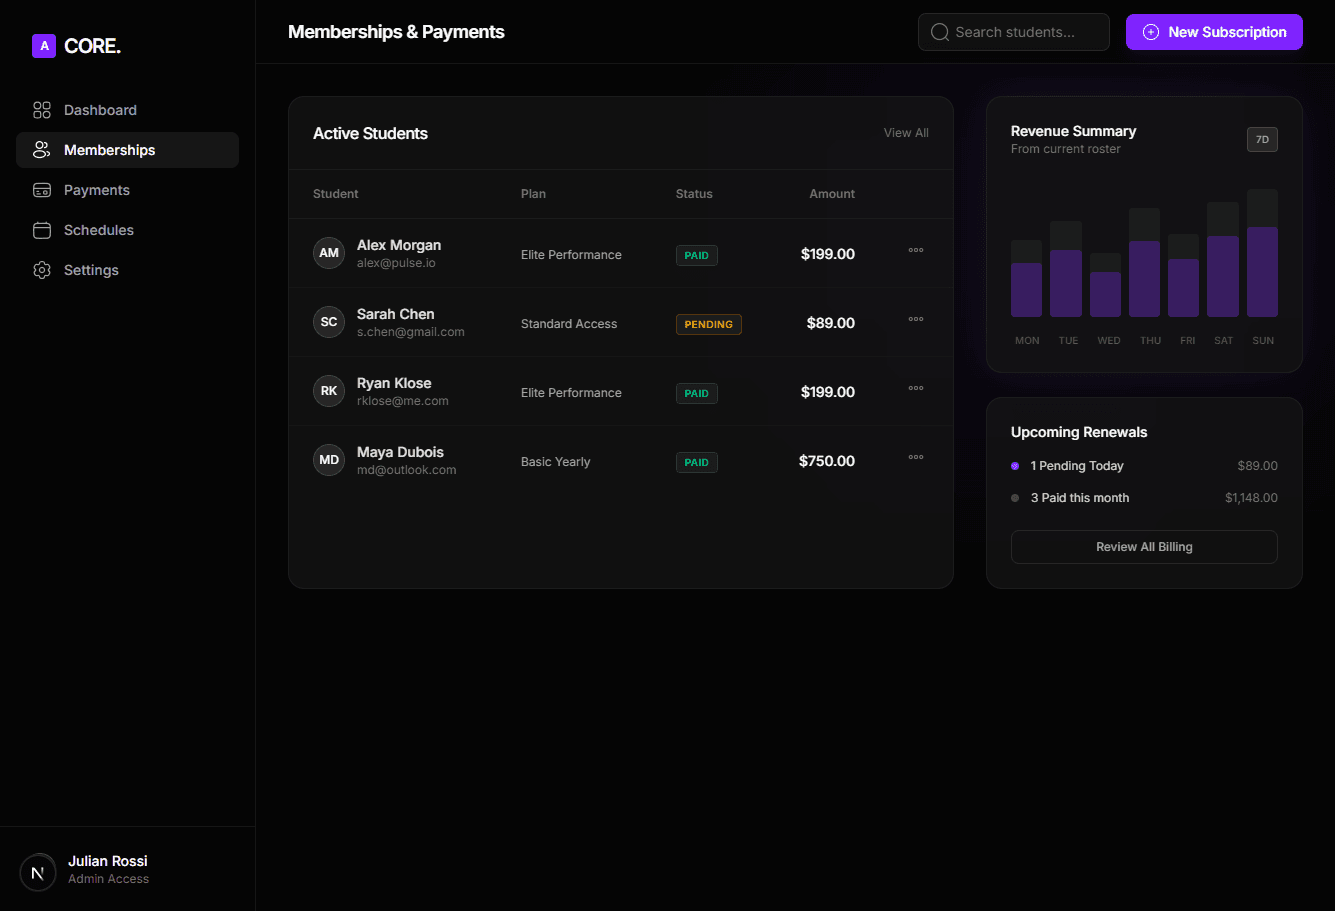
Task: Open more options for Alex Morgan
Action: coord(915,251)
